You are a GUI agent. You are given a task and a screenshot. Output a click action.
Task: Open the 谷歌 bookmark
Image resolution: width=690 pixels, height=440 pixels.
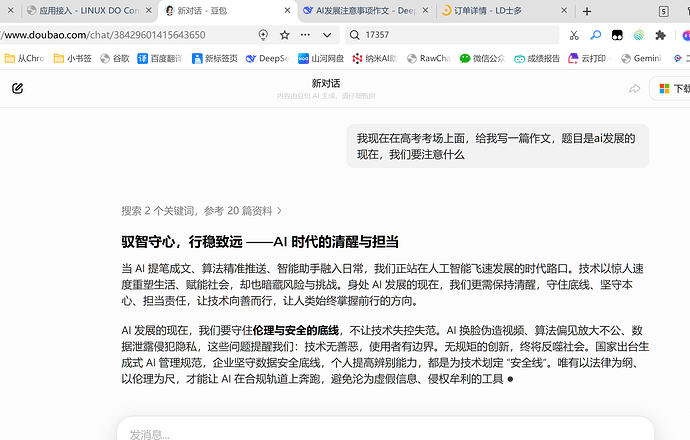click(x=115, y=58)
